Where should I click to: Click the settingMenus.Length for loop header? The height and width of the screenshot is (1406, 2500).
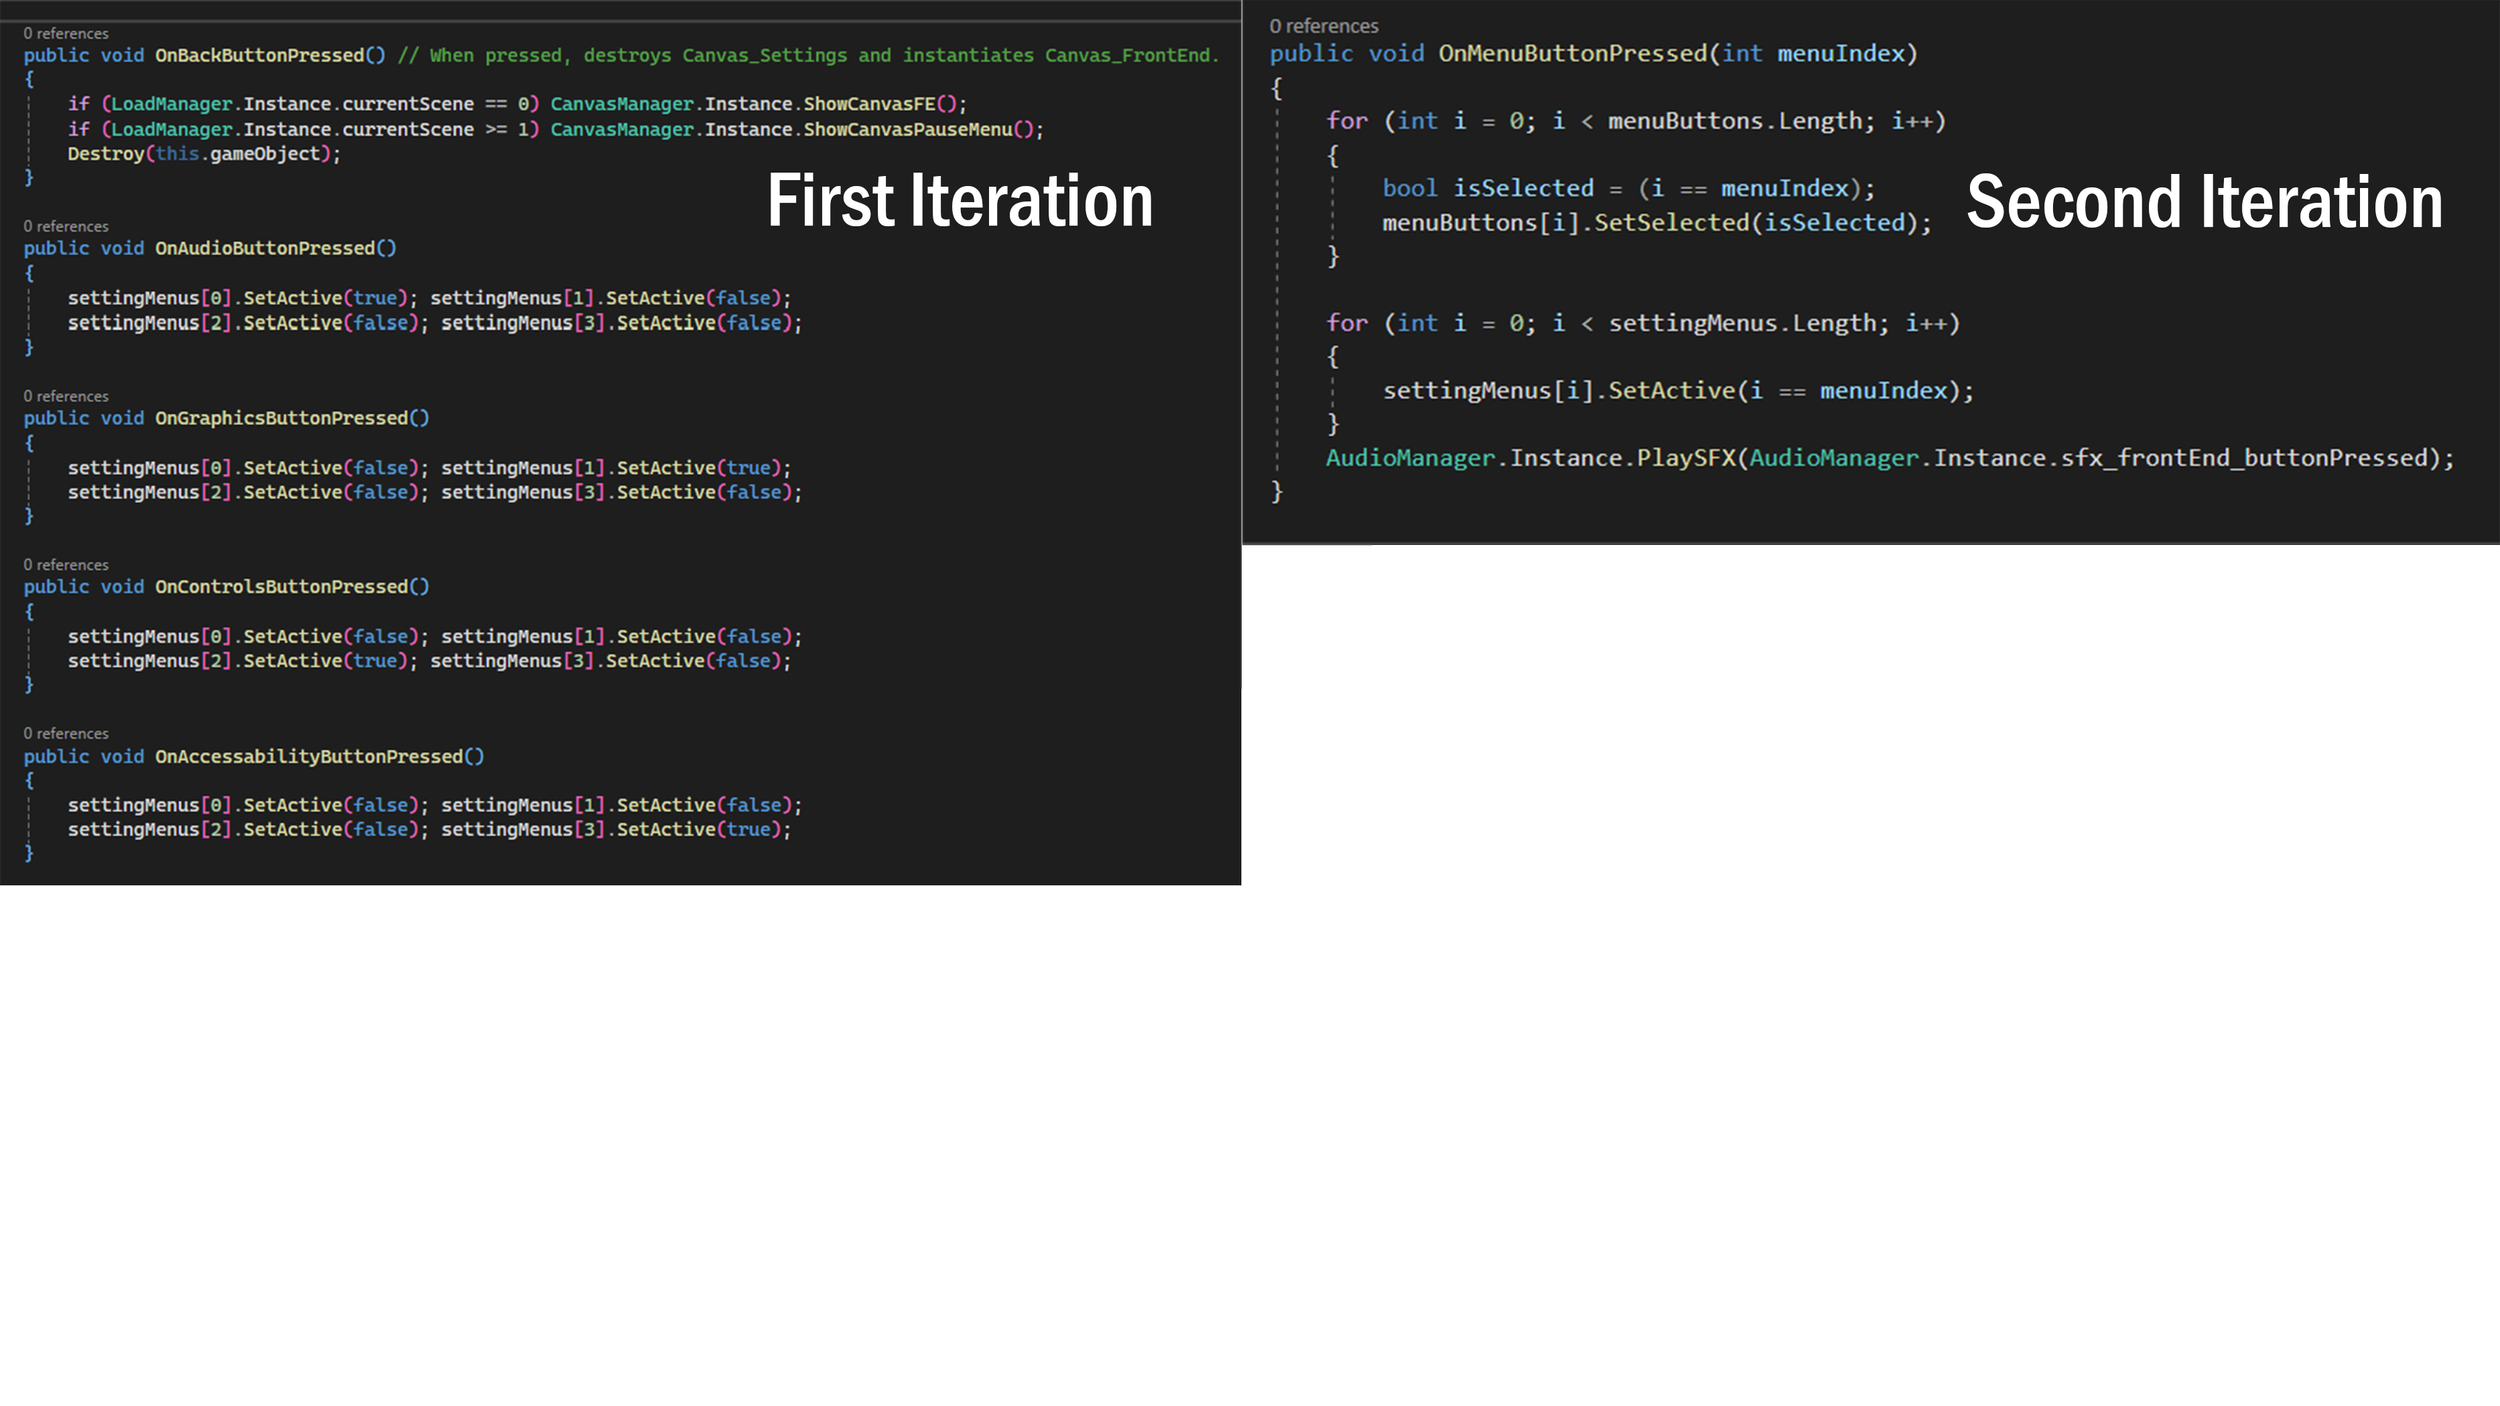(x=1642, y=323)
